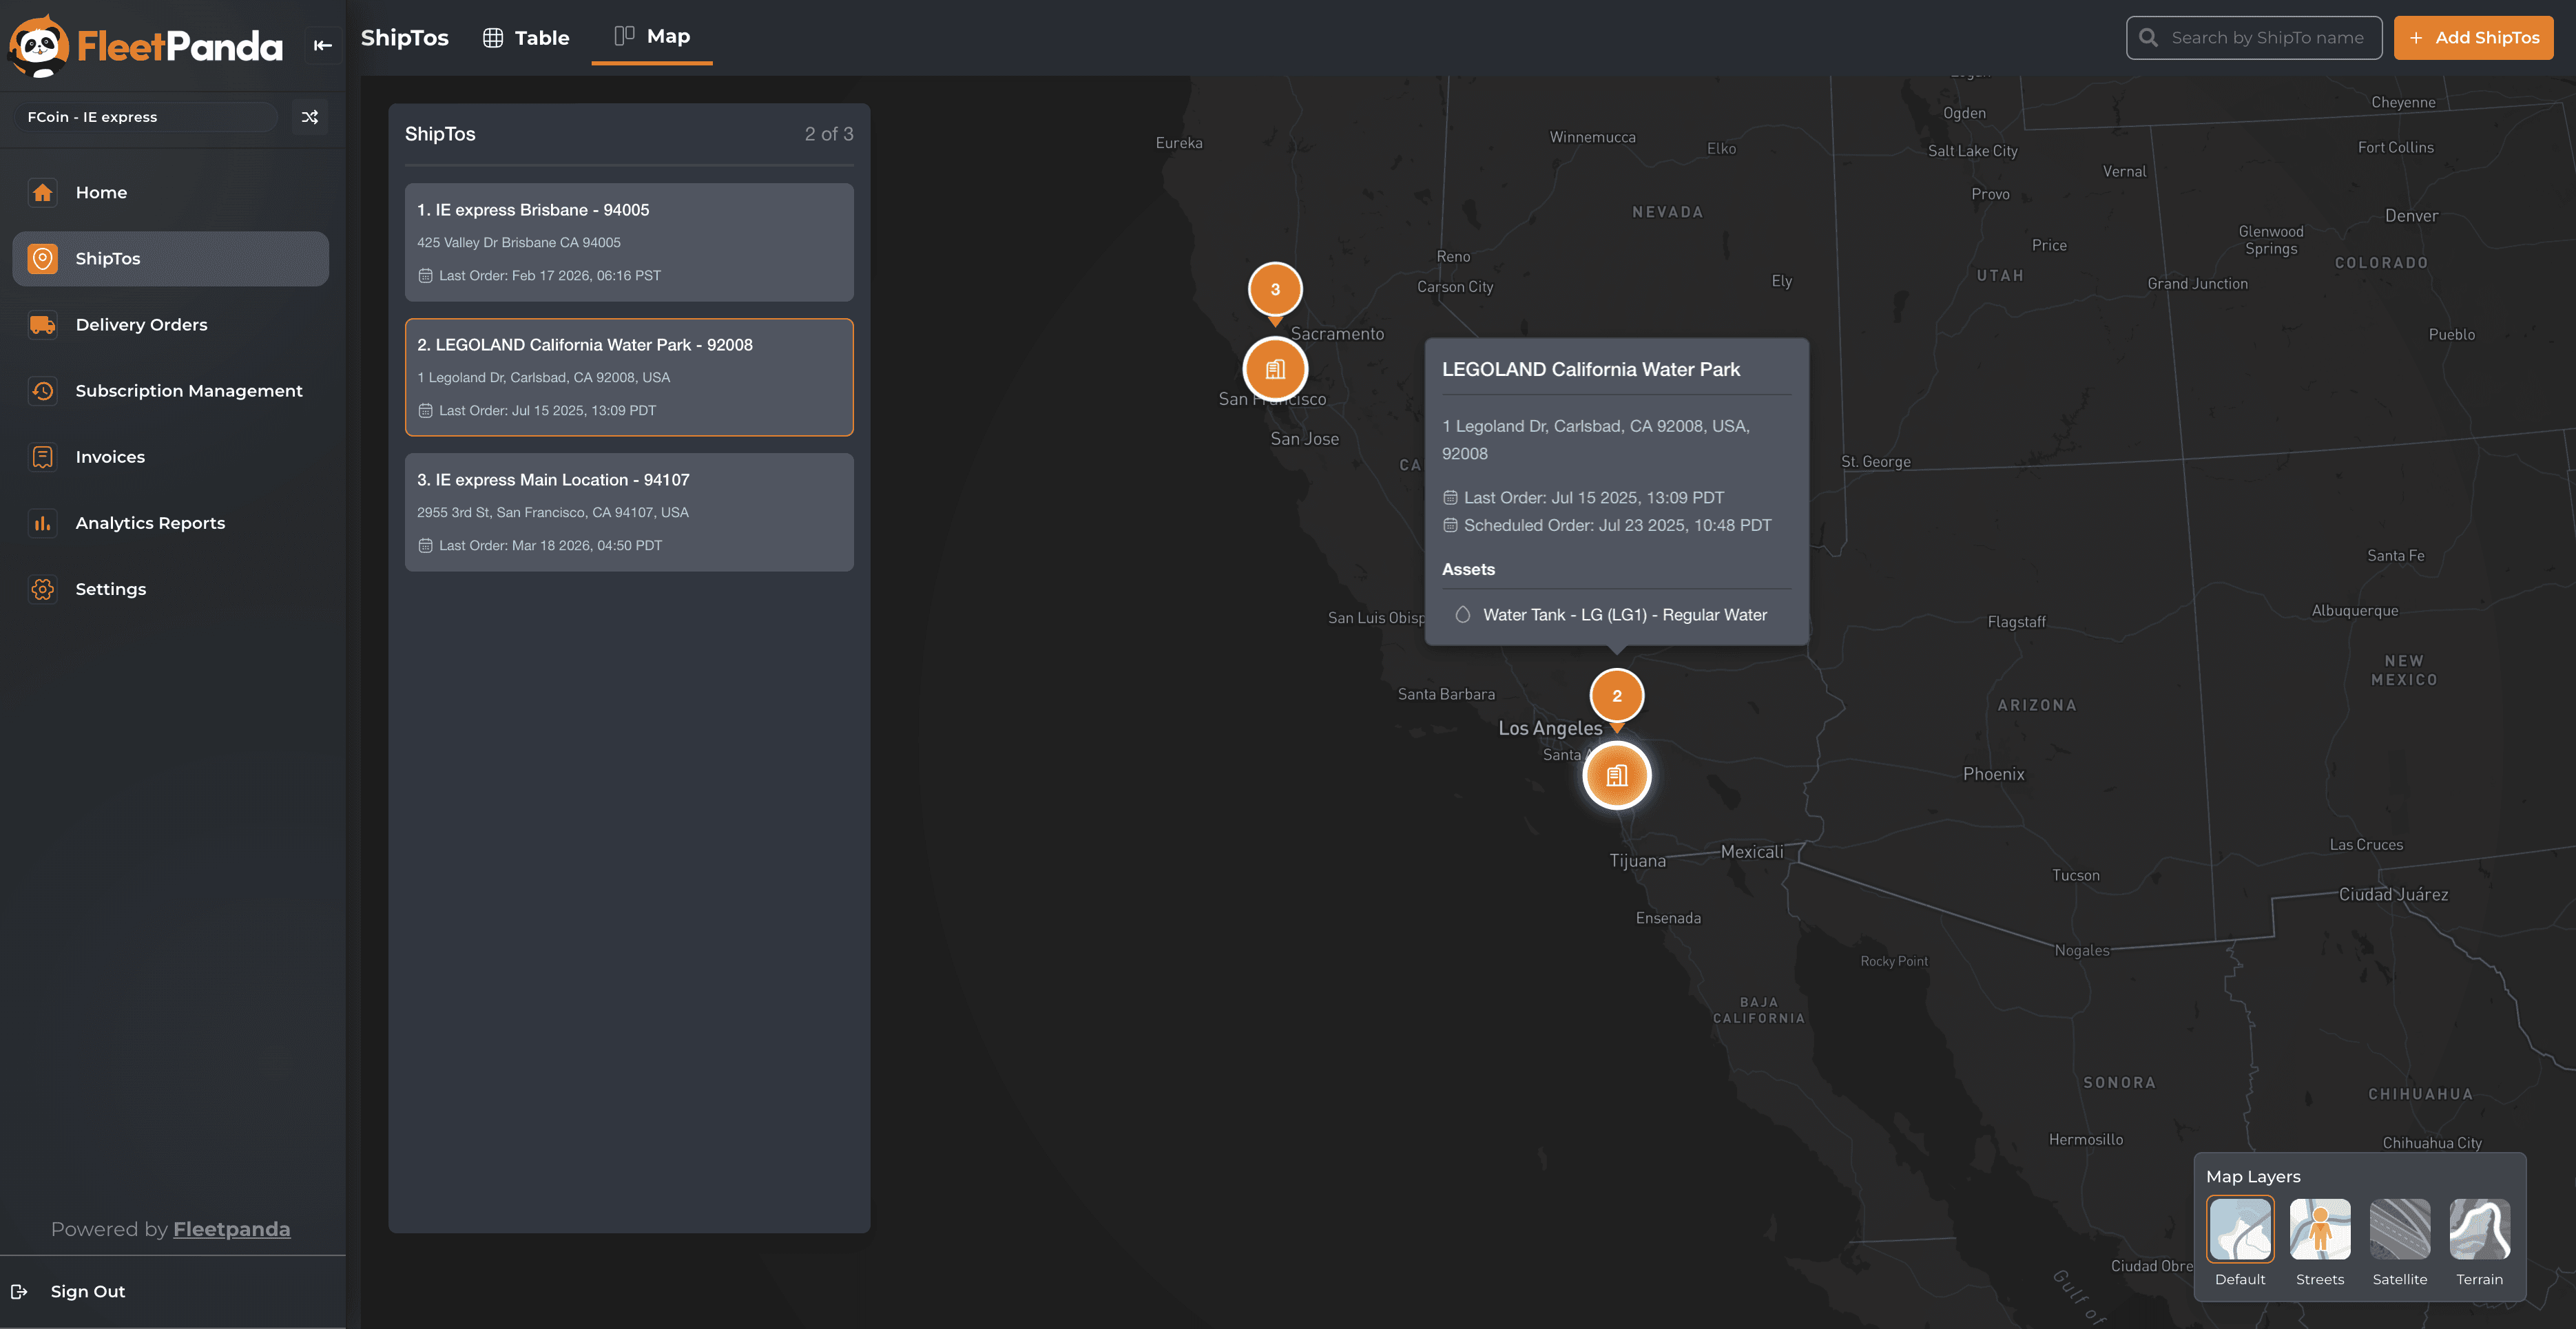Click the shuffle icon beside FCoin account
This screenshot has width=2576, height=1329.
coord(310,117)
